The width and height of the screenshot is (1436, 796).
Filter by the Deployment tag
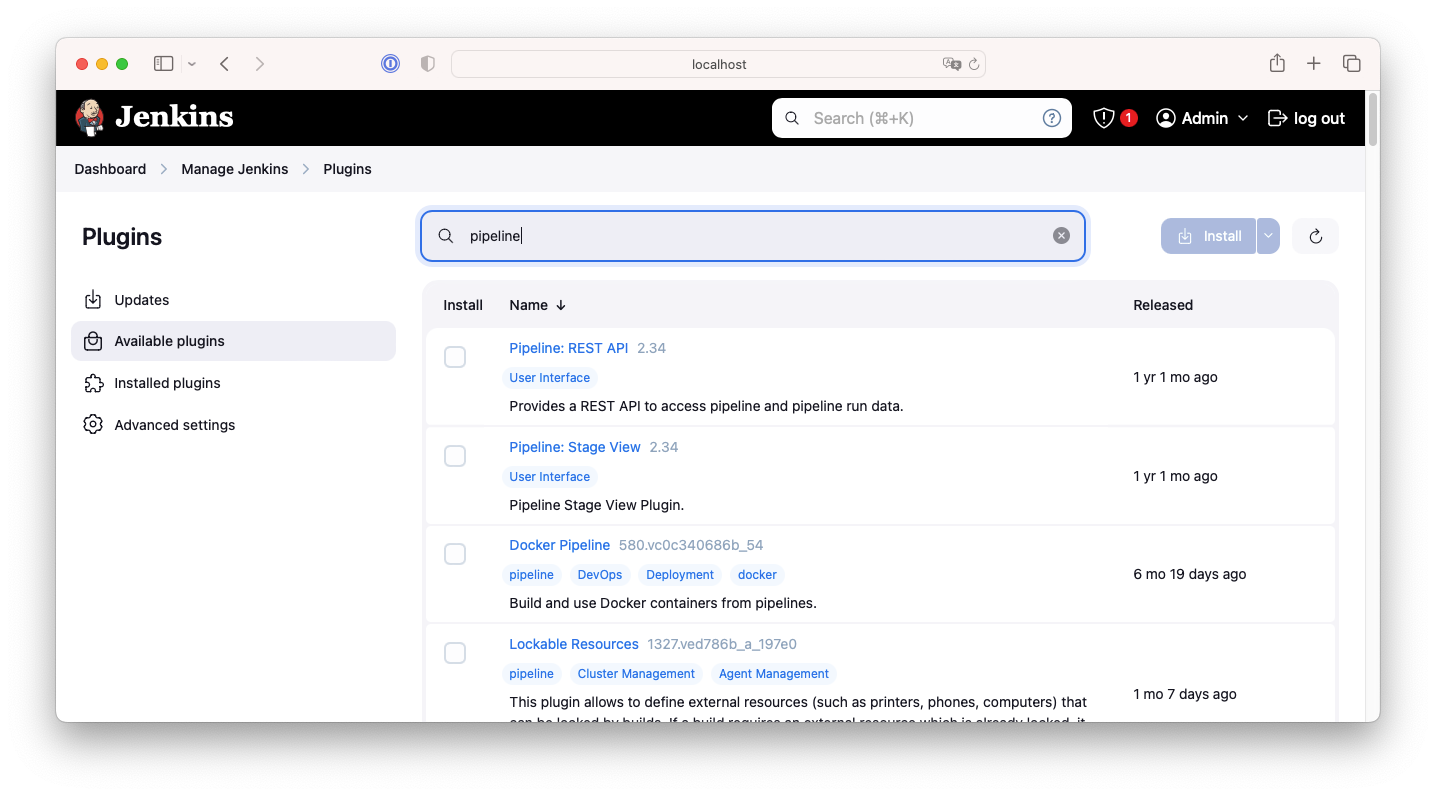680,575
